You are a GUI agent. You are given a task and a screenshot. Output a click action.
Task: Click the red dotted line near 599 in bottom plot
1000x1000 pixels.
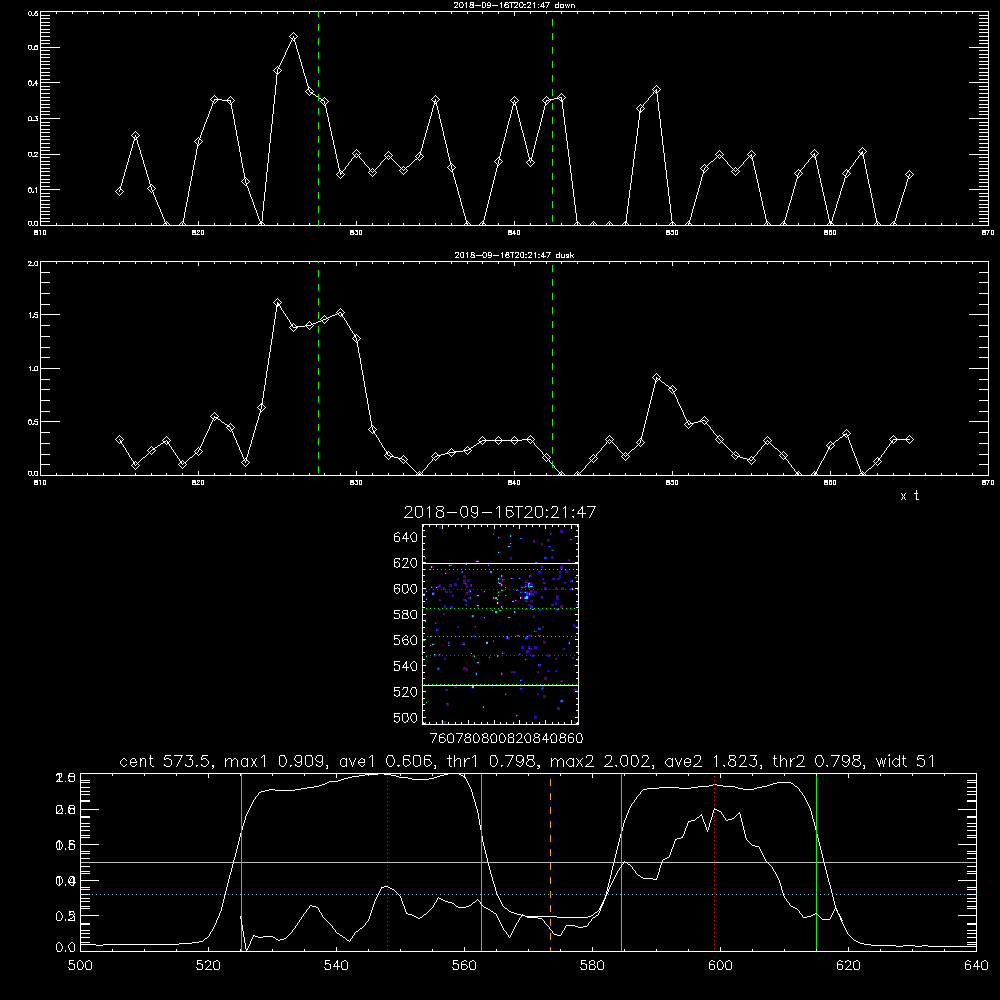[x=714, y=861]
